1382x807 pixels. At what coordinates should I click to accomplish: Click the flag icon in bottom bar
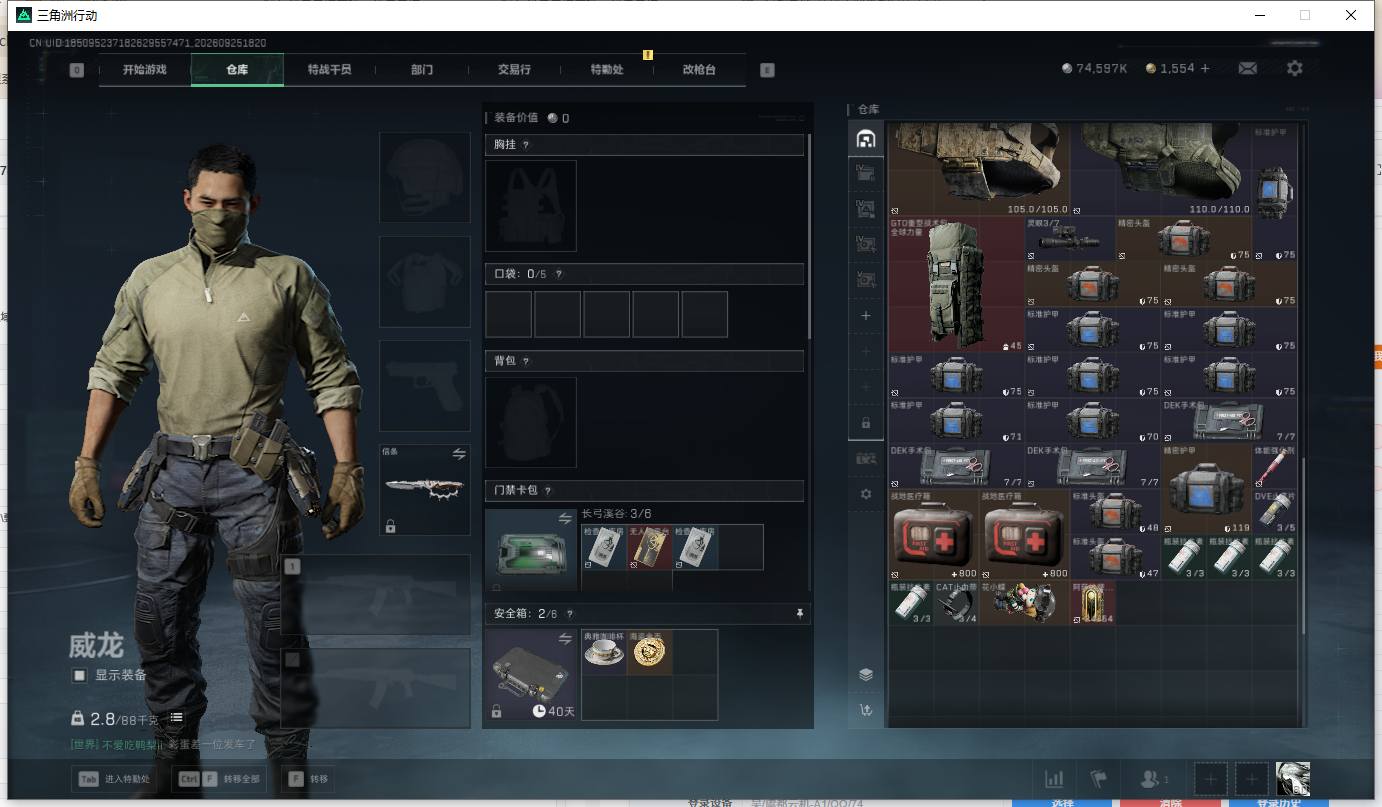[1098, 779]
